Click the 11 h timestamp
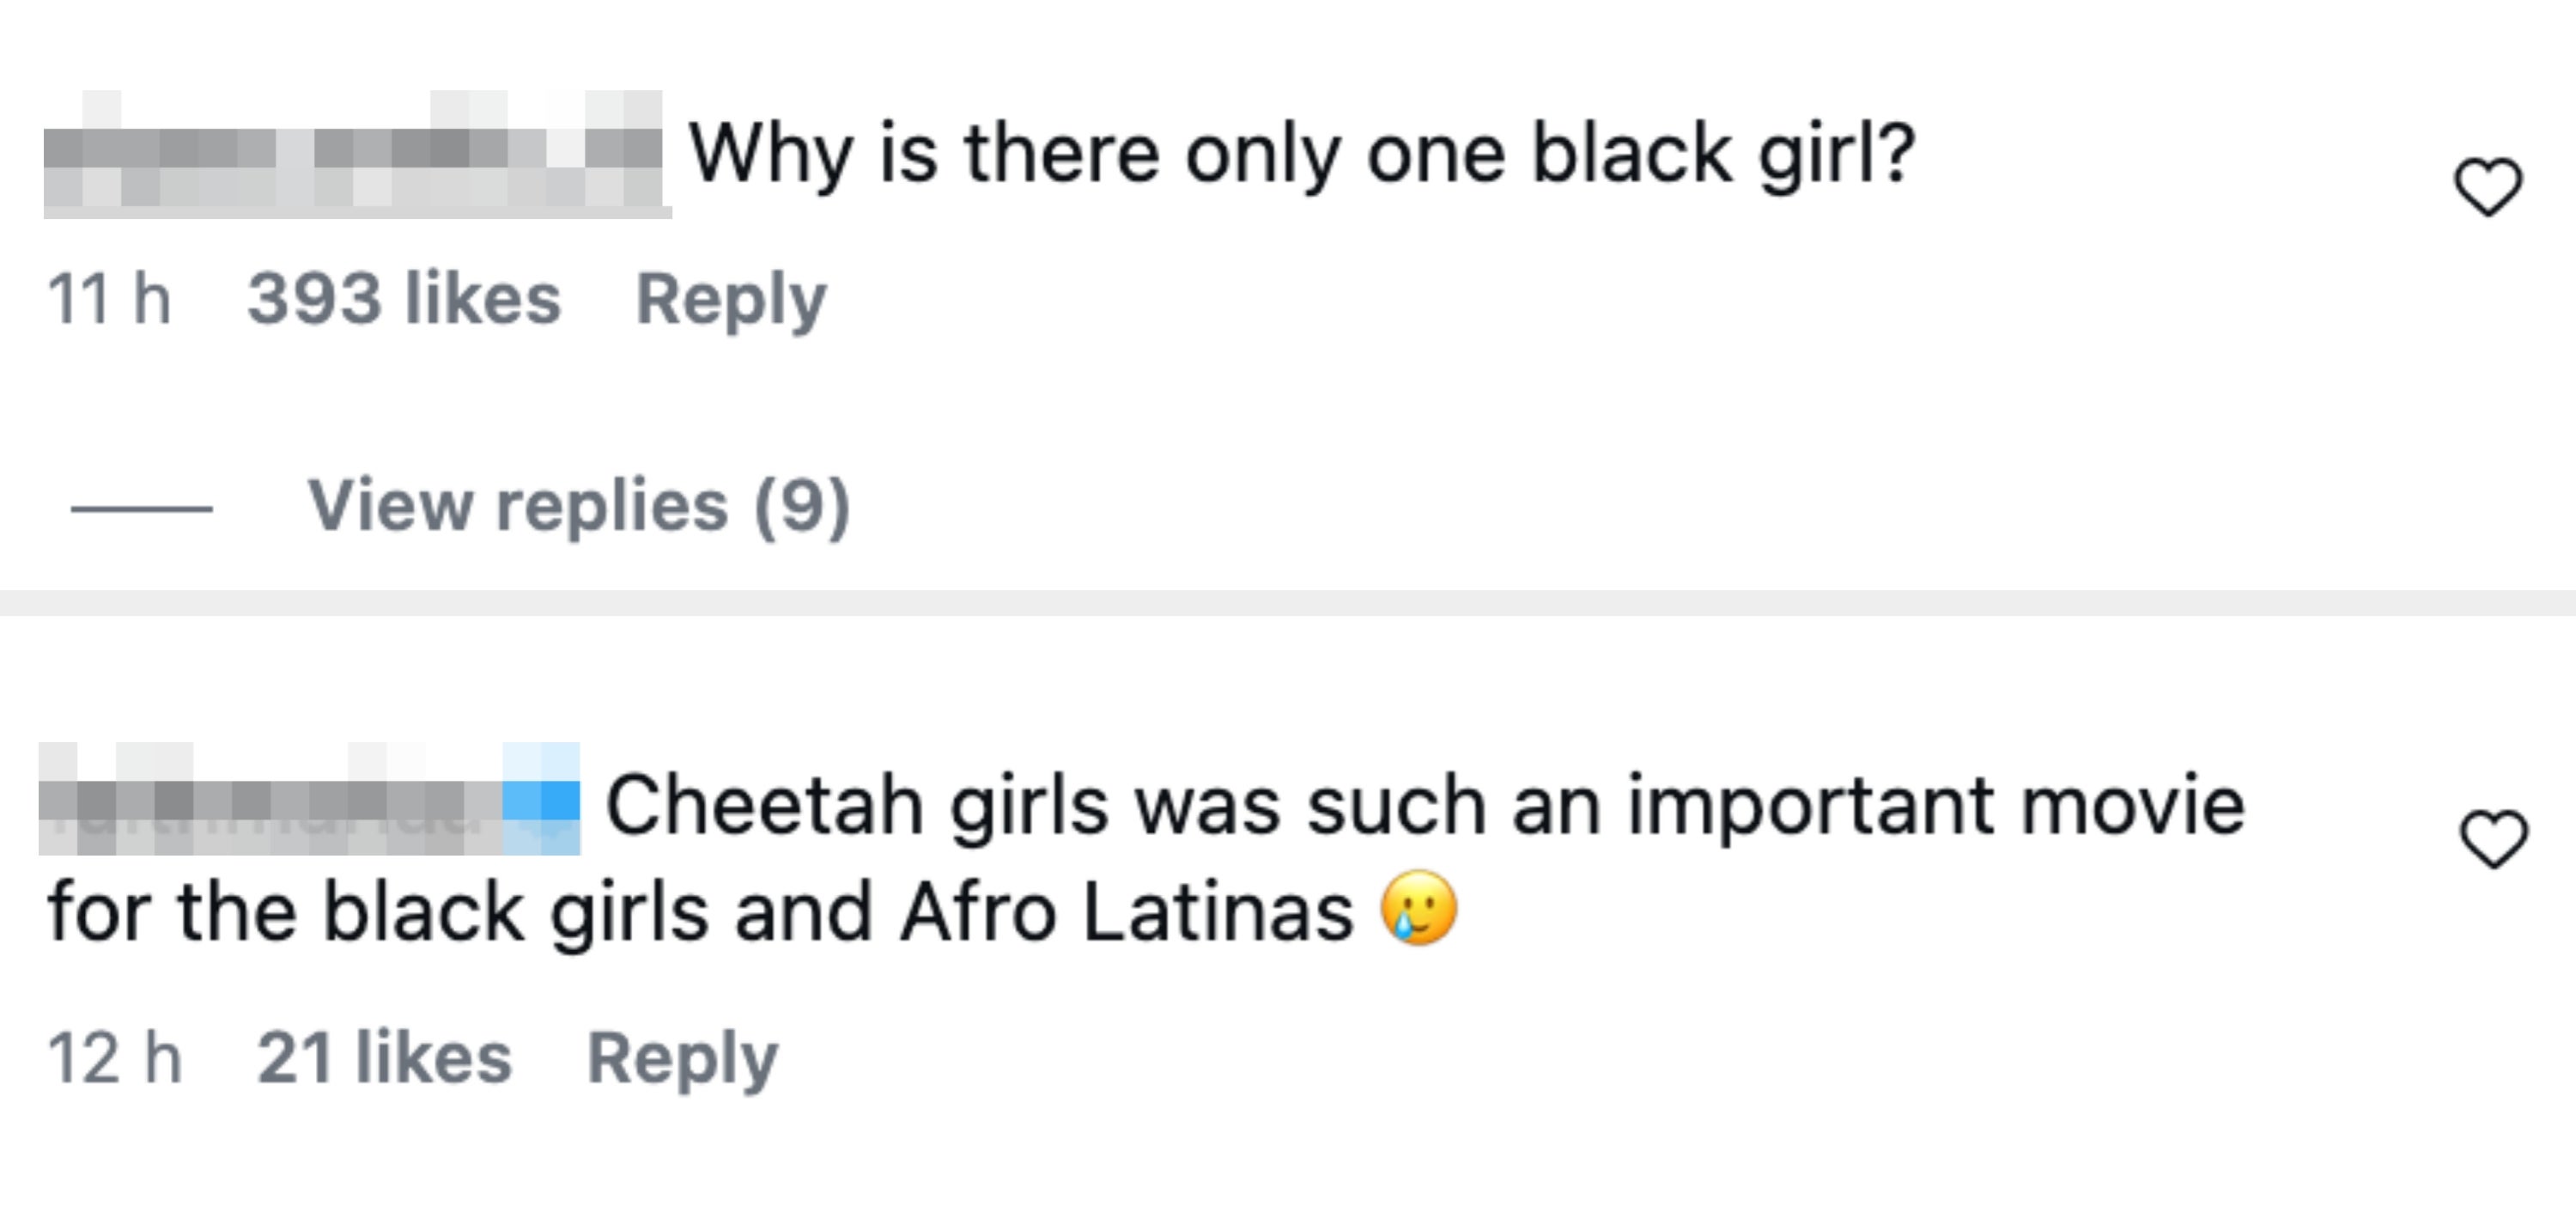 click(x=109, y=298)
